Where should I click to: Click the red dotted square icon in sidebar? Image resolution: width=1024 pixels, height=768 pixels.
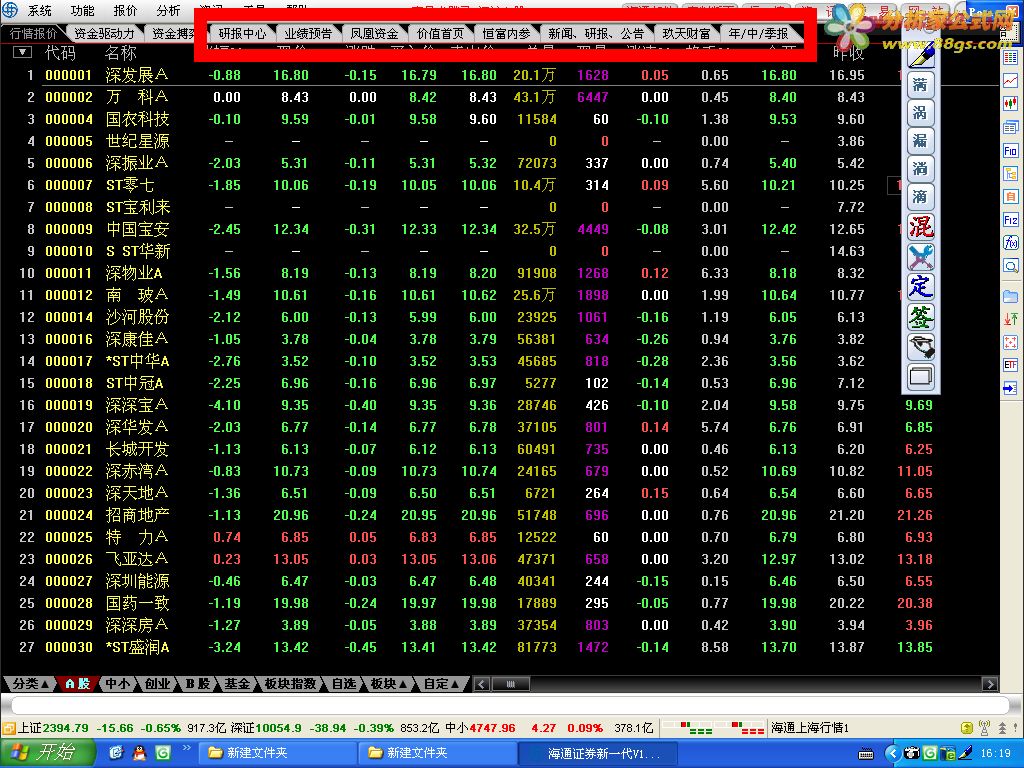(x=1010, y=342)
